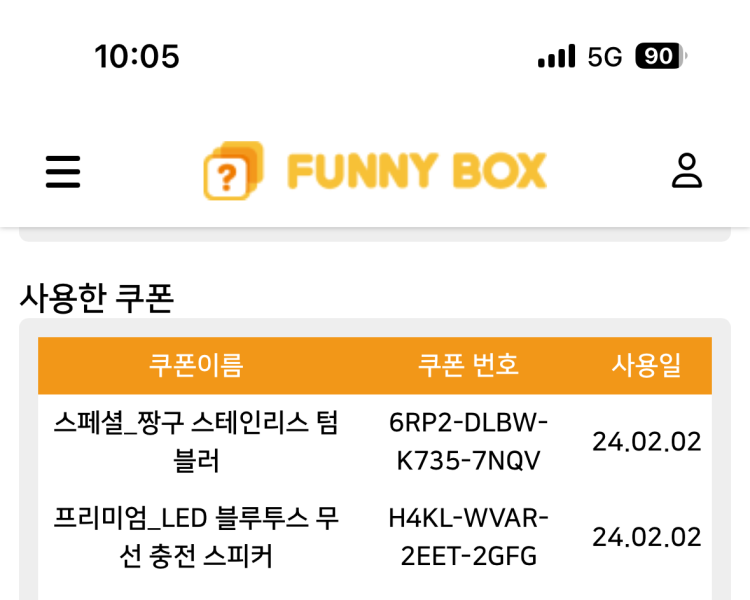Viewport: 750px width, 600px height.
Task: Go home via FUNNY BOX logo text
Action: (416, 171)
